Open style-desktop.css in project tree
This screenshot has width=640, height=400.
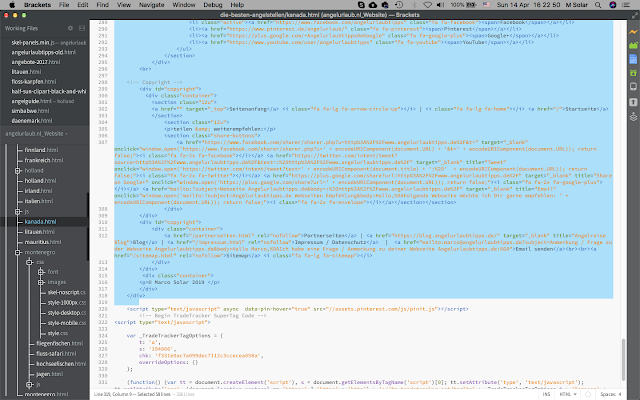(67, 313)
